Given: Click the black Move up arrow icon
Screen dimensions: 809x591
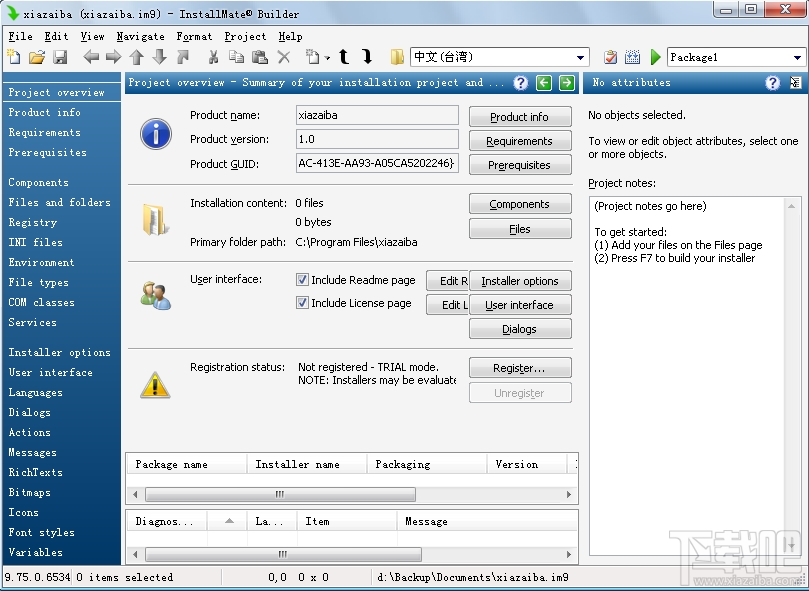Looking at the screenshot, I should tap(344, 57).
